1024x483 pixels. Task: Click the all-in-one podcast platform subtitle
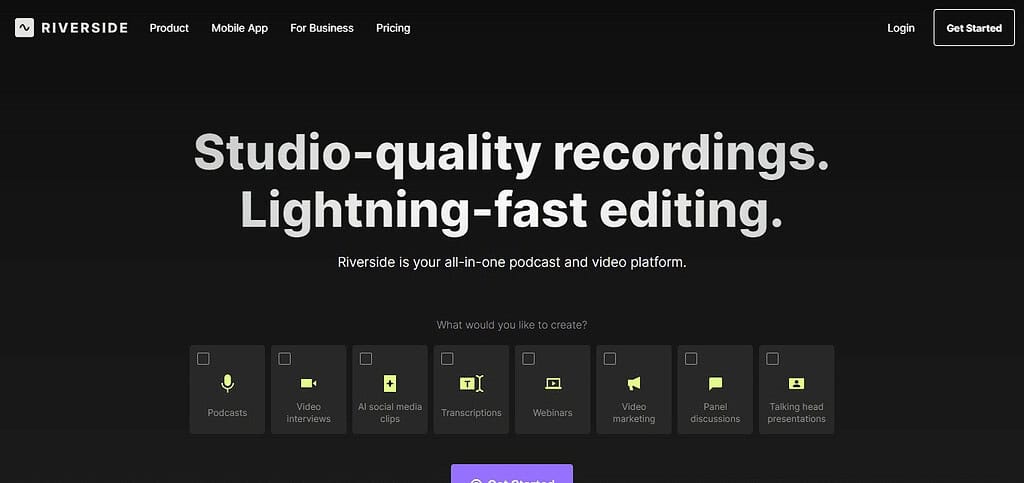512,262
